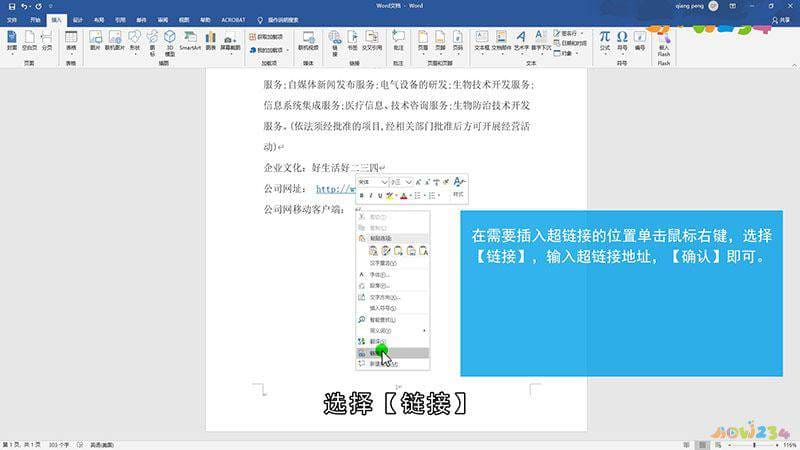The height and width of the screenshot is (450, 800).
Task: Open the Screenshot (屏幕截图) dropdown
Action: coord(230,42)
